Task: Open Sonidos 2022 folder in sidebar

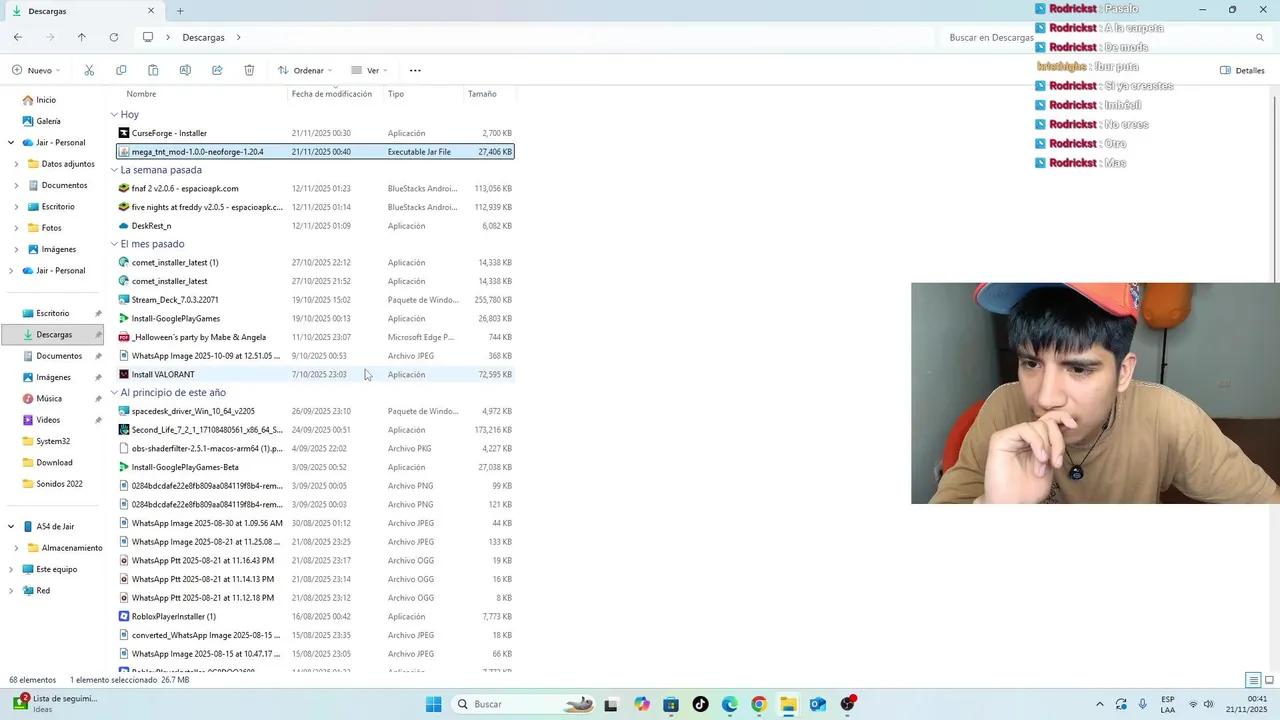Action: point(59,484)
